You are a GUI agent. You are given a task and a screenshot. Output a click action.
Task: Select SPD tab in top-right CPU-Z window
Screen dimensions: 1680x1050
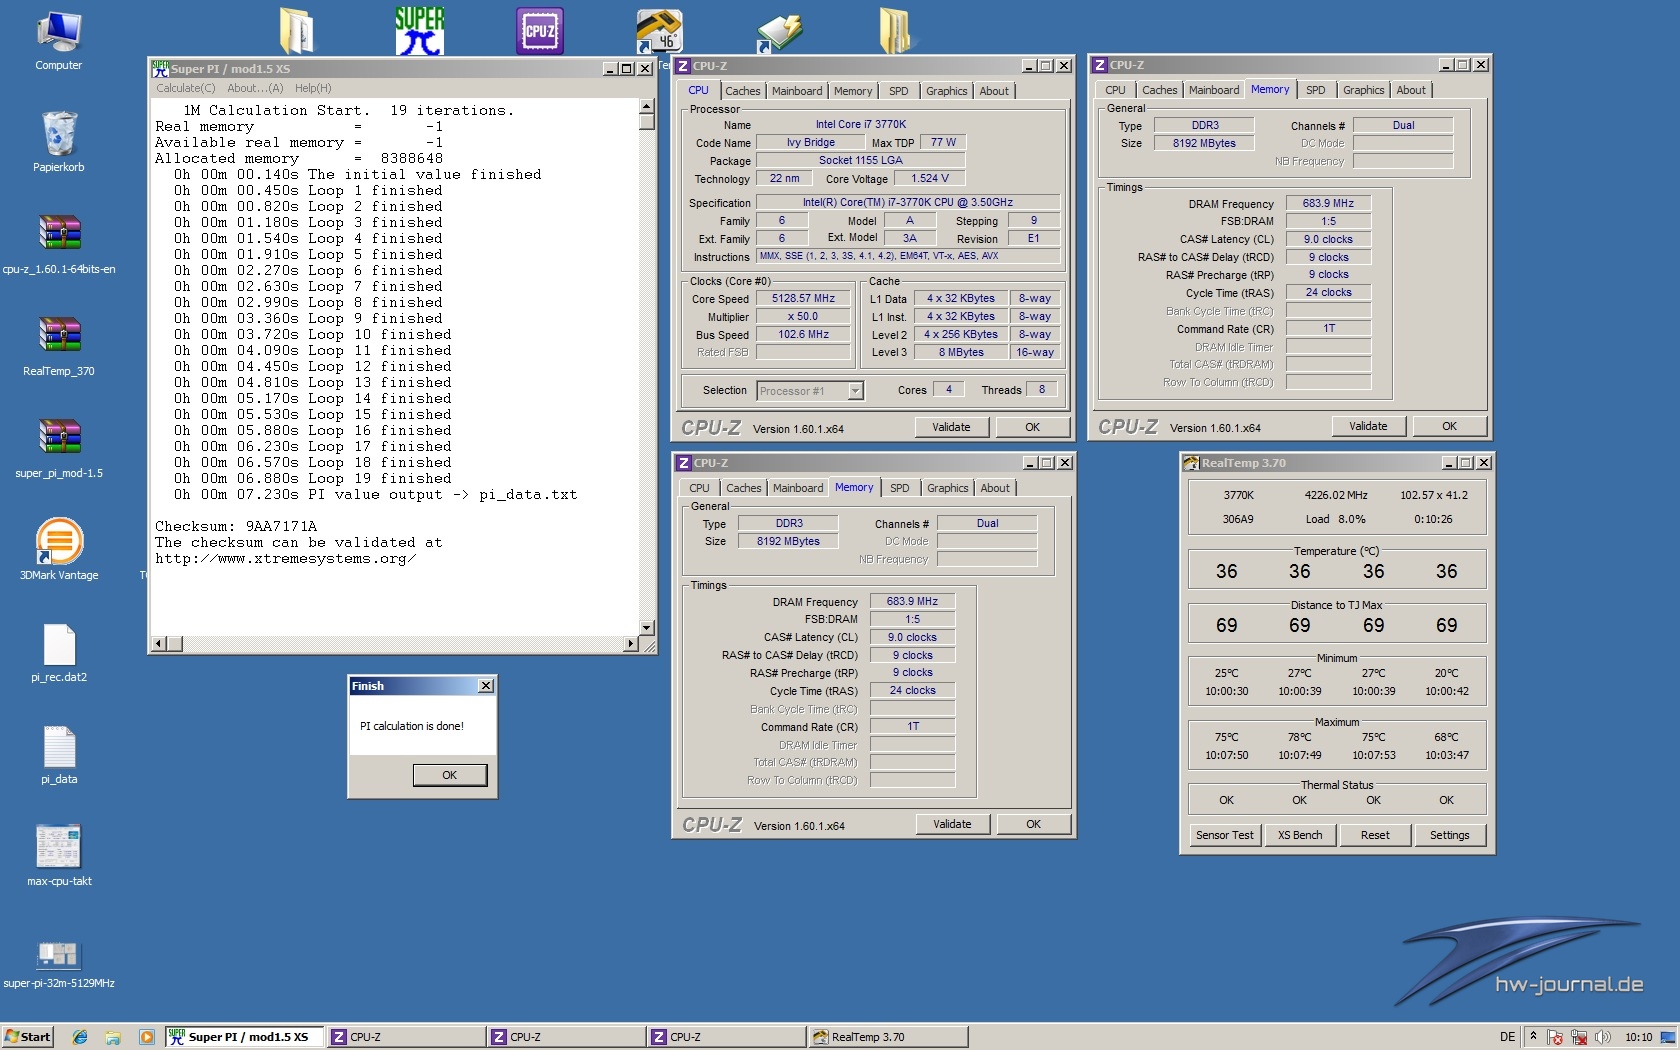(1315, 90)
